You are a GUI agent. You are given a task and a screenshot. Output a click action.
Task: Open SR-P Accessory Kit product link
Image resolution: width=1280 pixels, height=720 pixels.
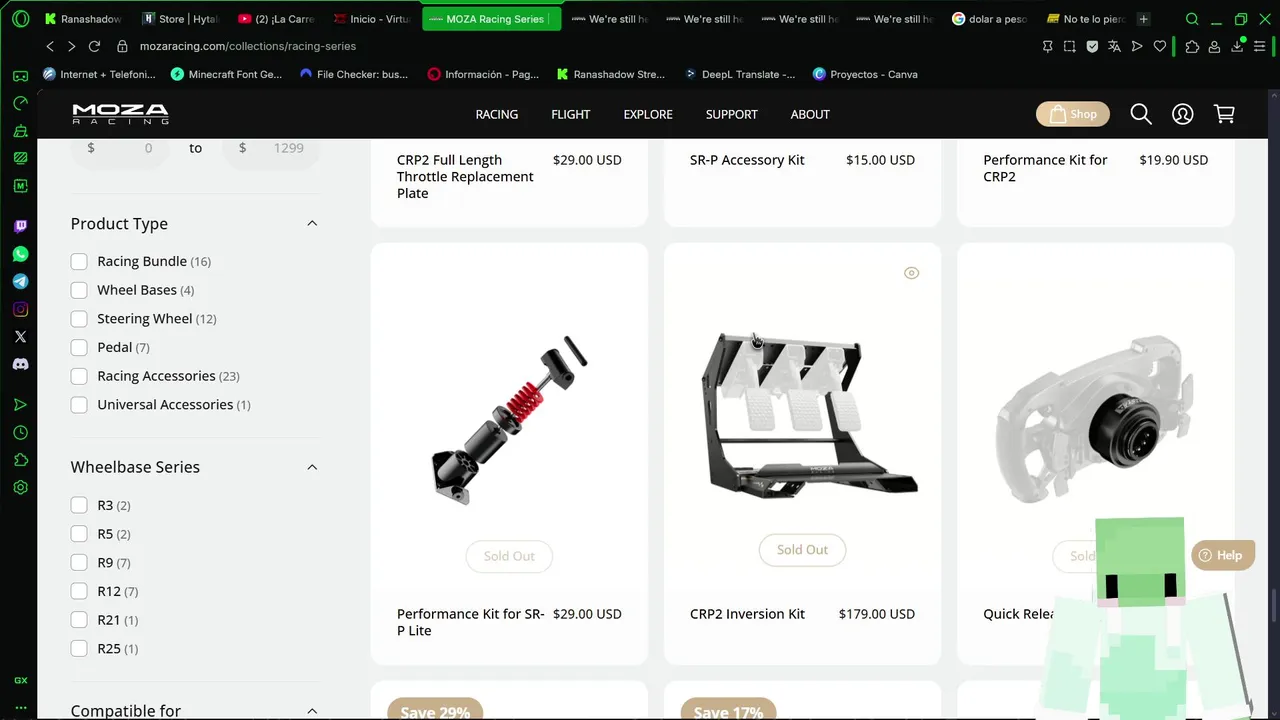coord(747,160)
